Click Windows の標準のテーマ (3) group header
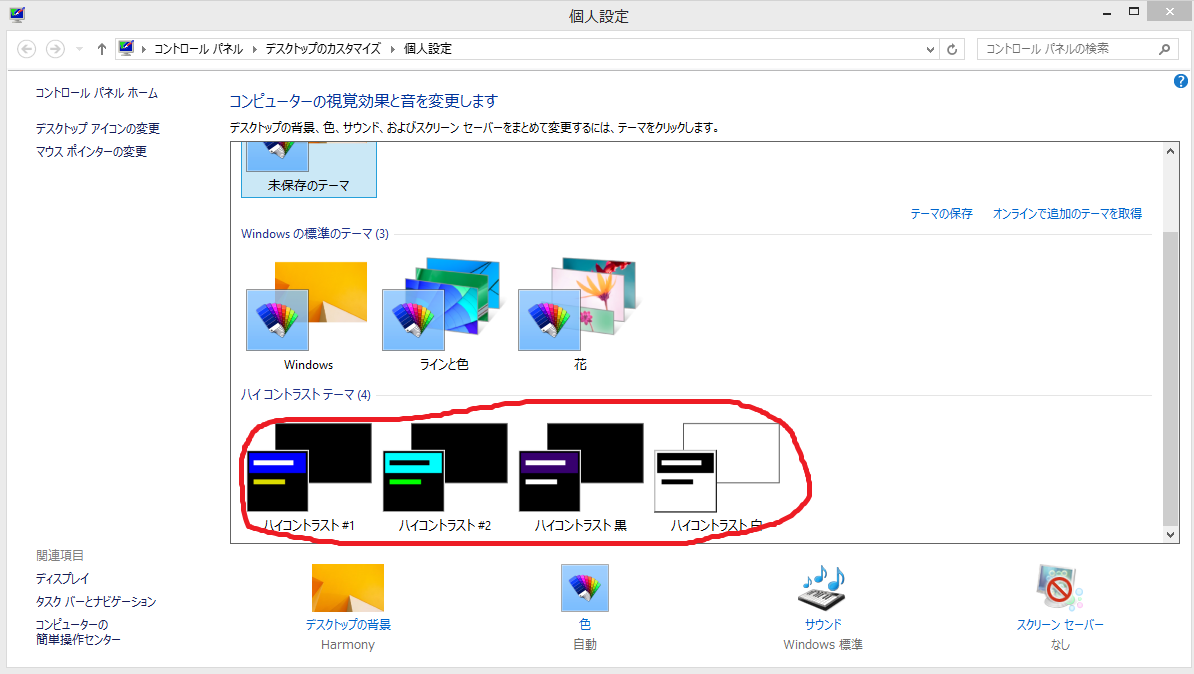 coord(314,234)
